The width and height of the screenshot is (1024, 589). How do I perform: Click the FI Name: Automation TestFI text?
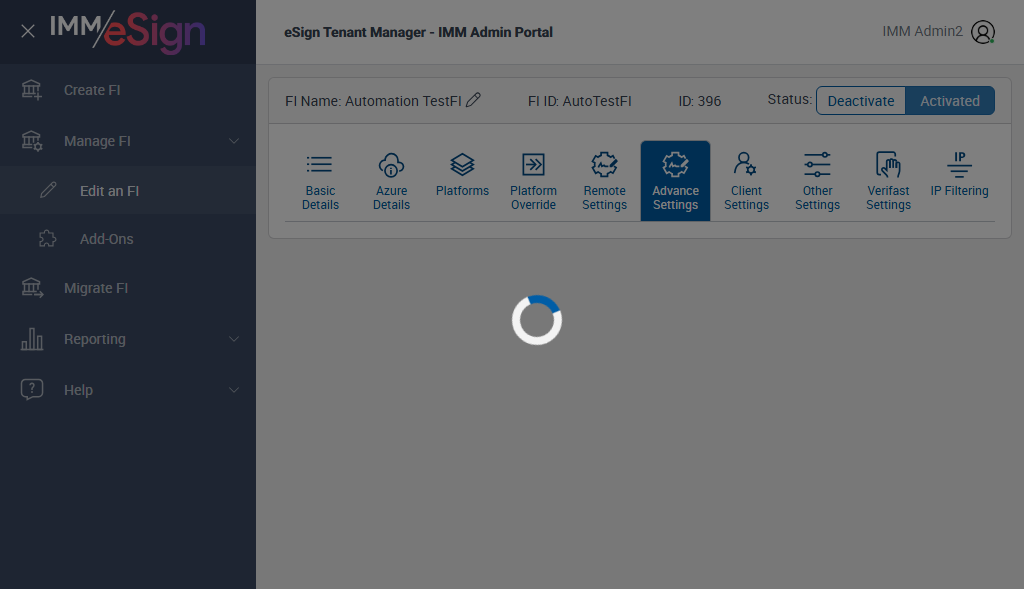[x=373, y=101]
